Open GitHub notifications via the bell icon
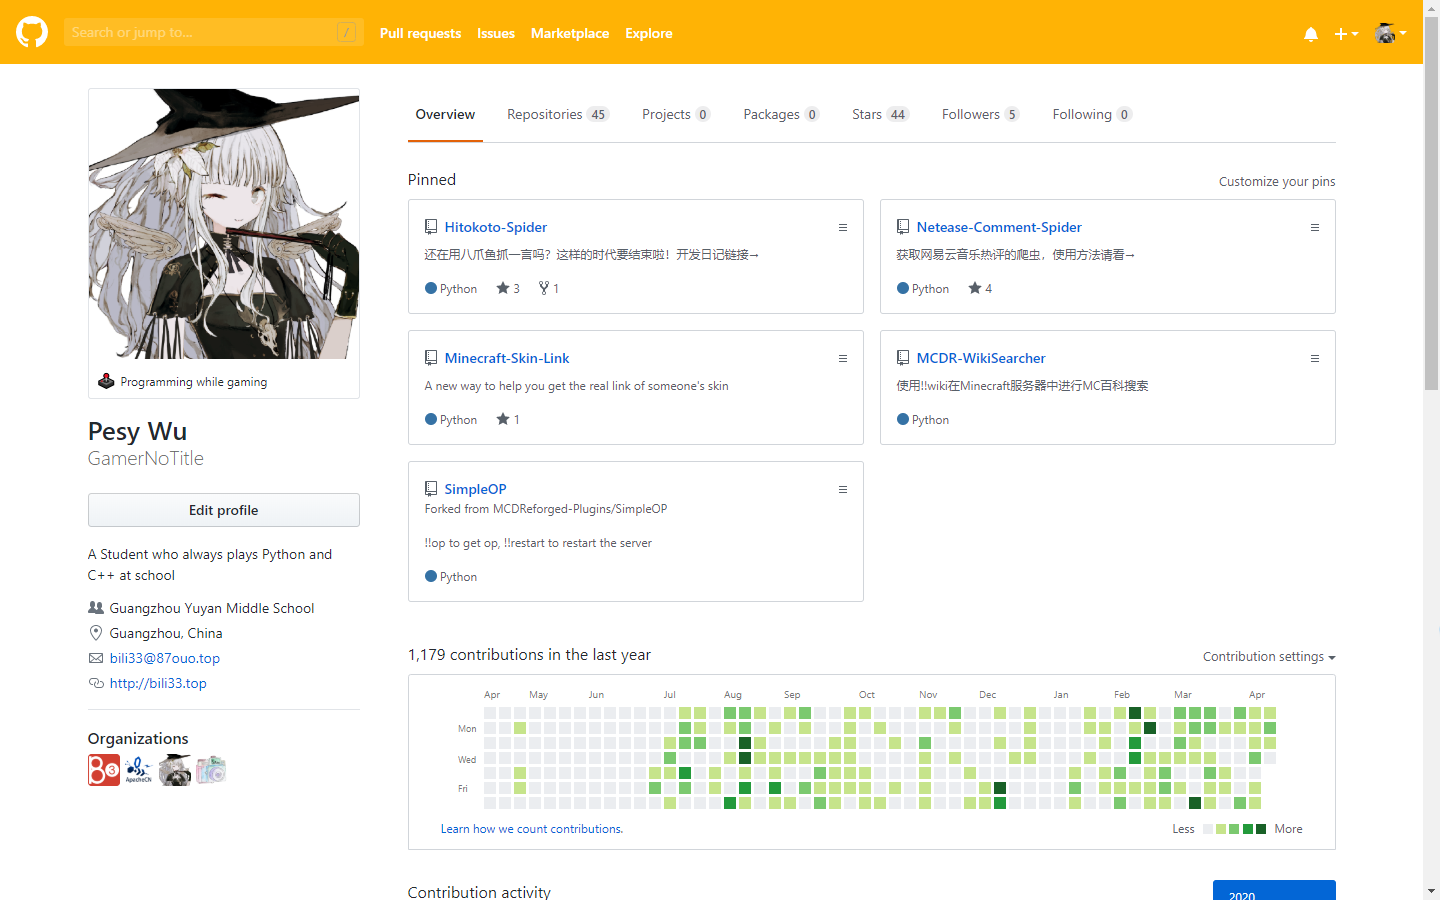 (1310, 33)
